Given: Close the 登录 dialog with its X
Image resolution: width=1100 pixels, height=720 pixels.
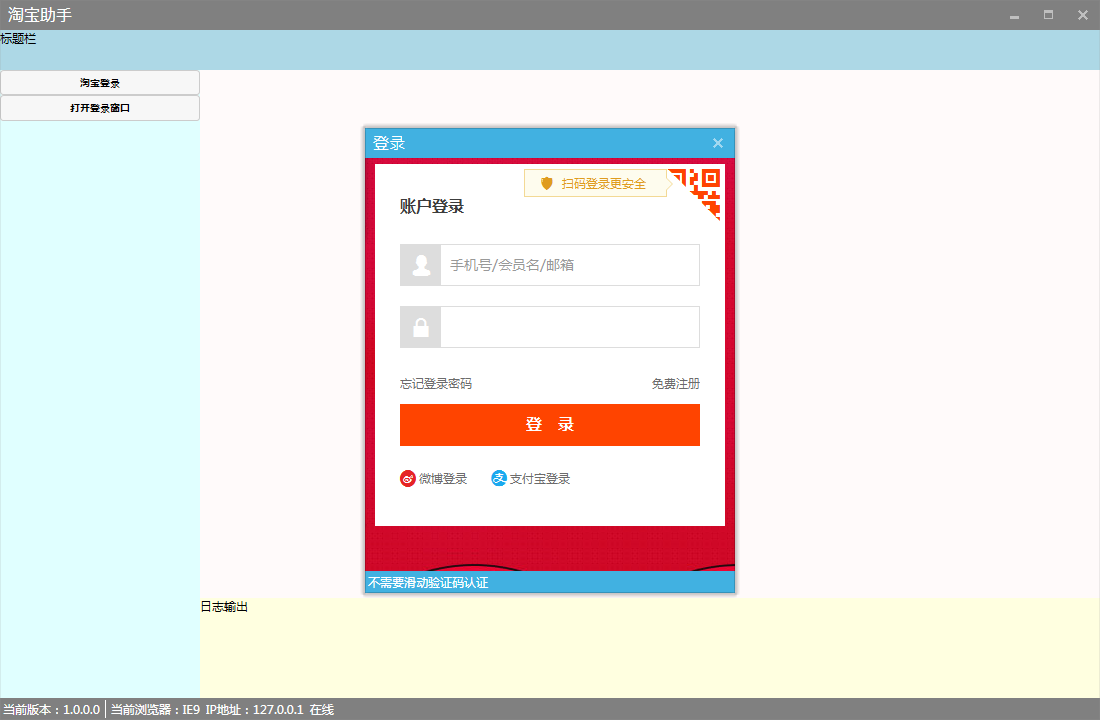Looking at the screenshot, I should point(718,143).
